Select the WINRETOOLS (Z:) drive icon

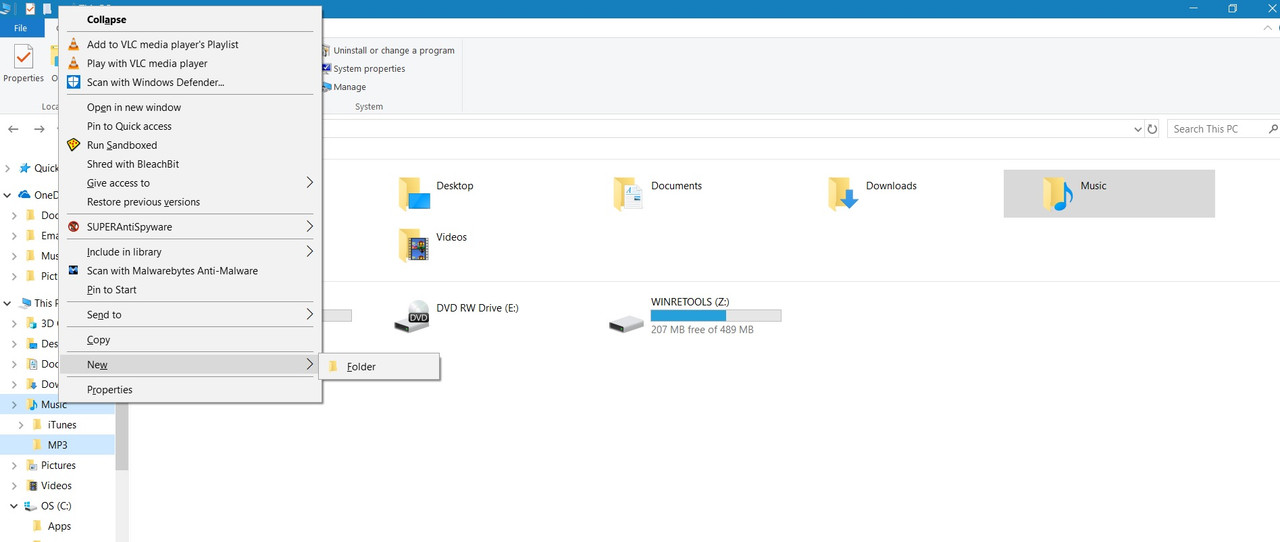coord(627,324)
